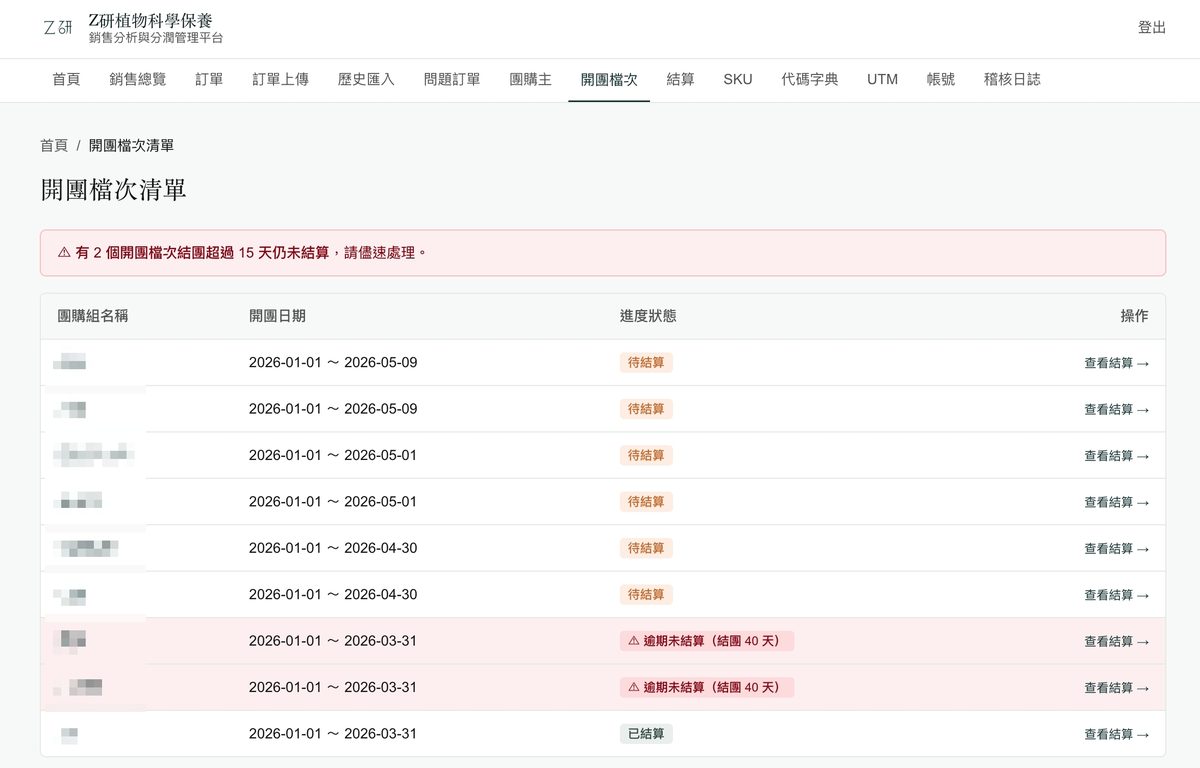The width and height of the screenshot is (1200, 768).
Task: Open 查看結算 in second 2026-04-30 row
Action: point(1117,595)
